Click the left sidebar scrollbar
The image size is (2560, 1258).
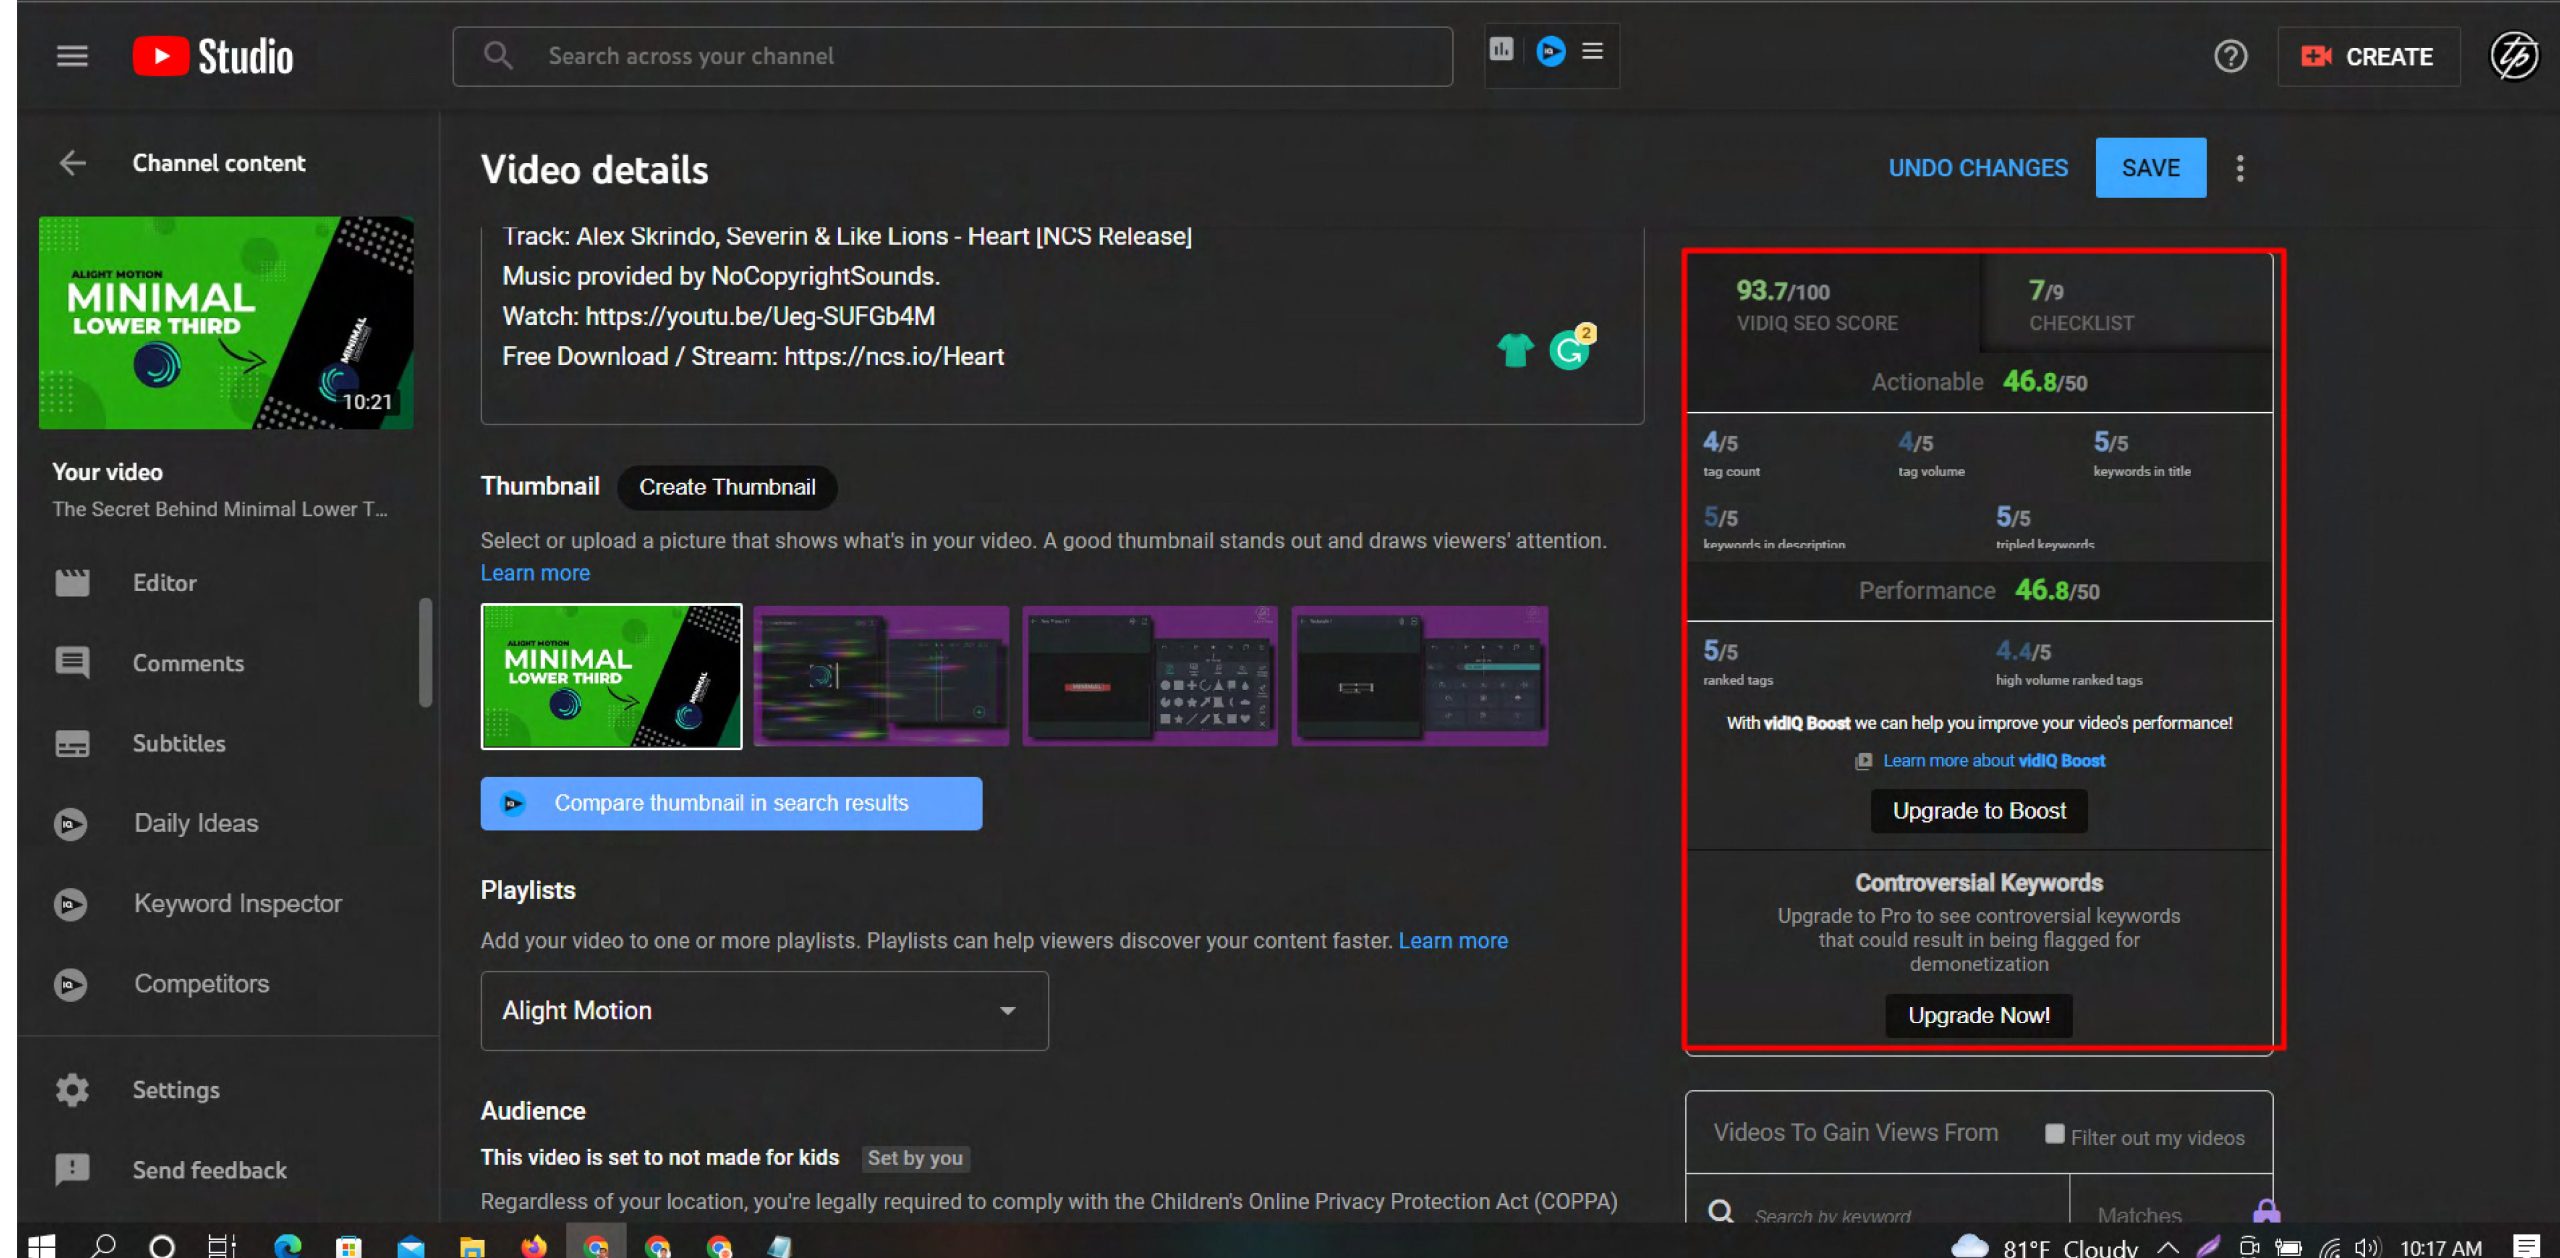tap(425, 652)
